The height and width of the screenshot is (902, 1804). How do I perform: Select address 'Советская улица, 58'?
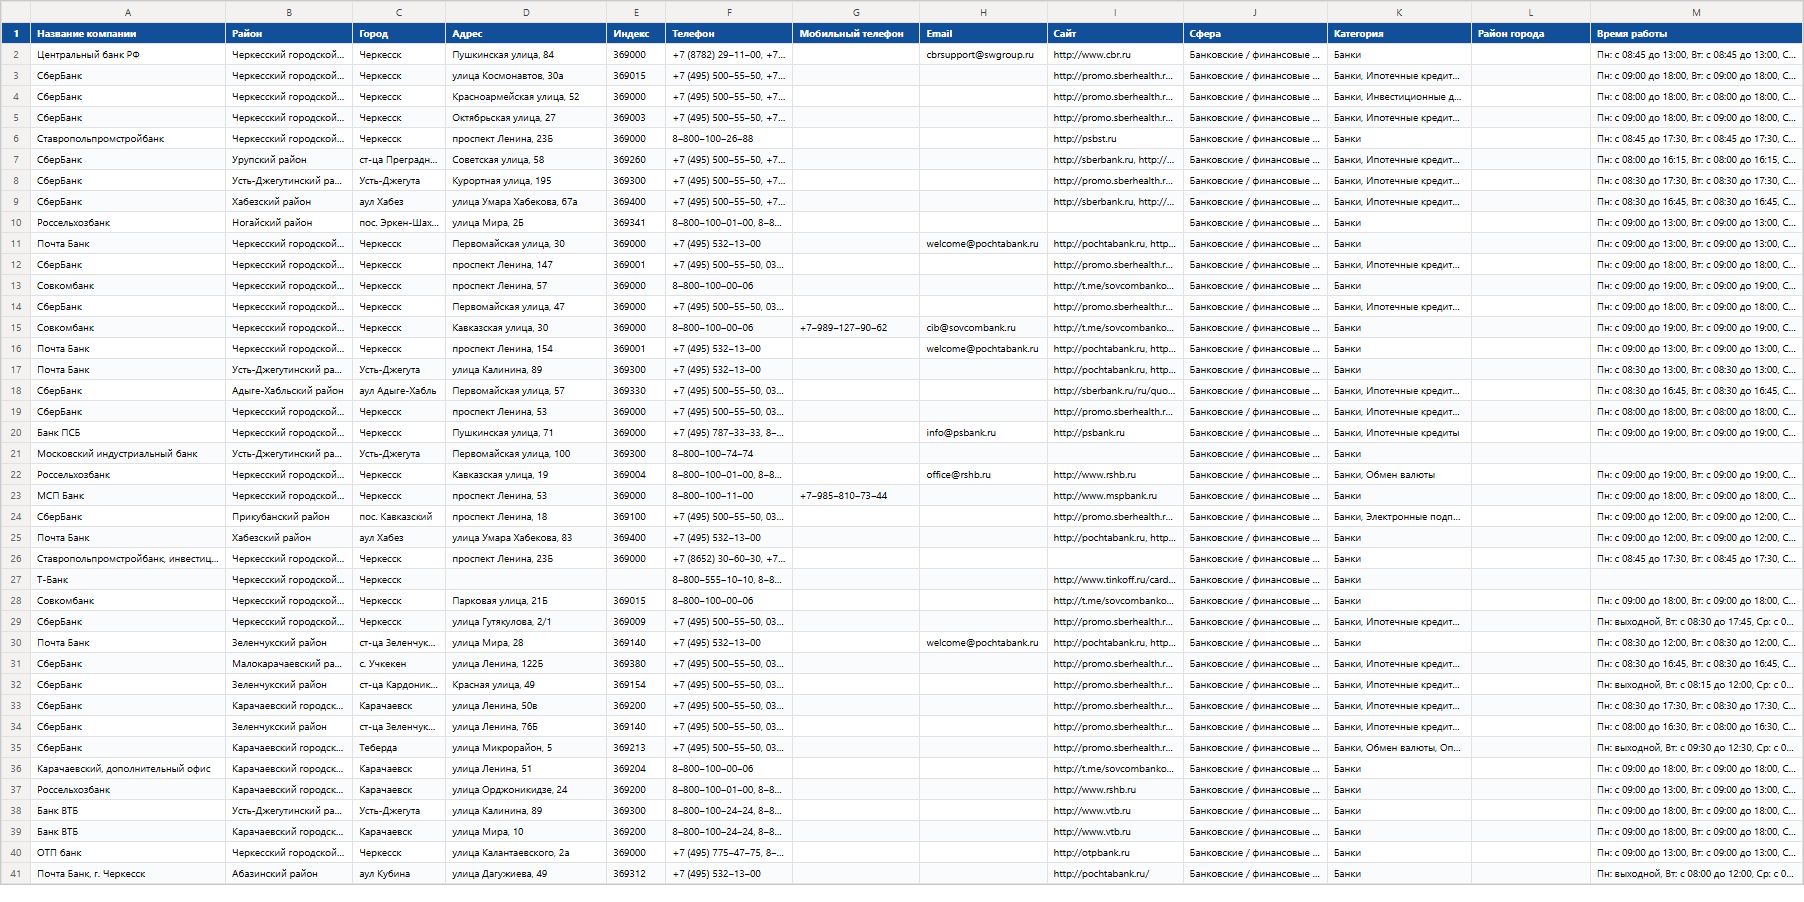526,160
